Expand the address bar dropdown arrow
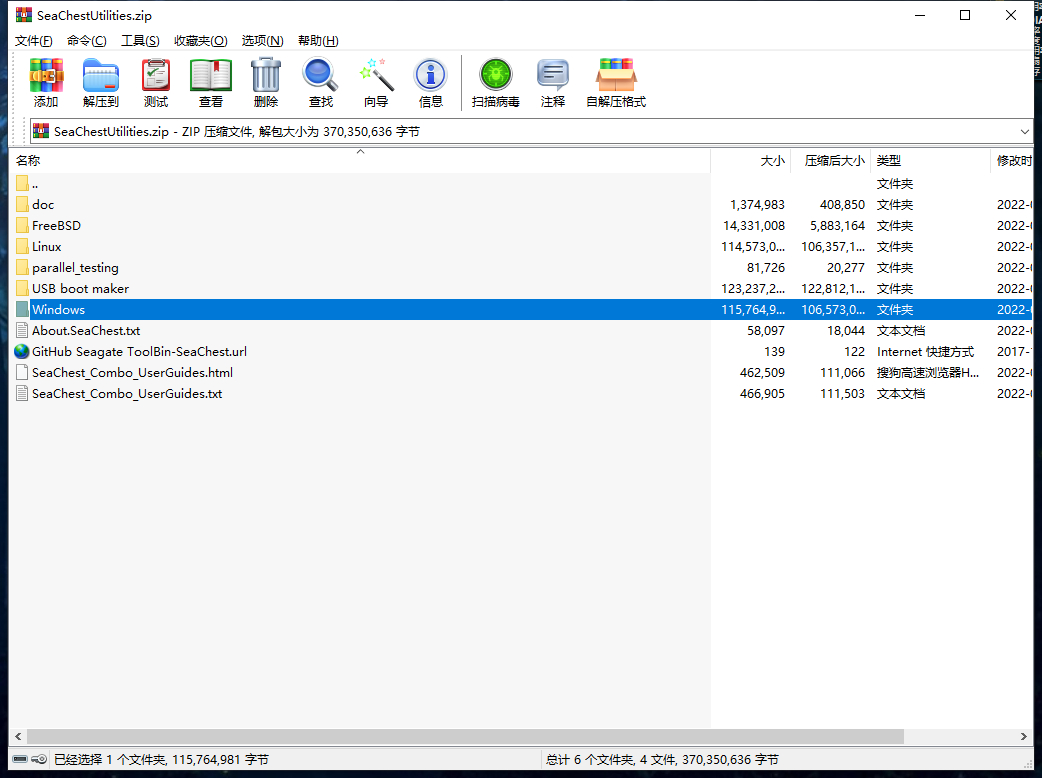The image size is (1042, 778). [x=1024, y=132]
